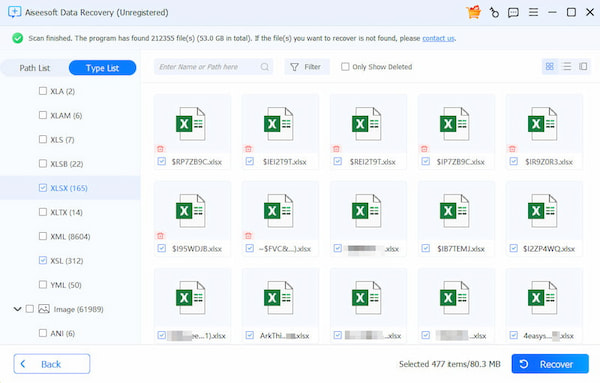Image resolution: width=600 pixels, height=383 pixels.
Task: Switch to thumbnail grid view
Action: (549, 67)
